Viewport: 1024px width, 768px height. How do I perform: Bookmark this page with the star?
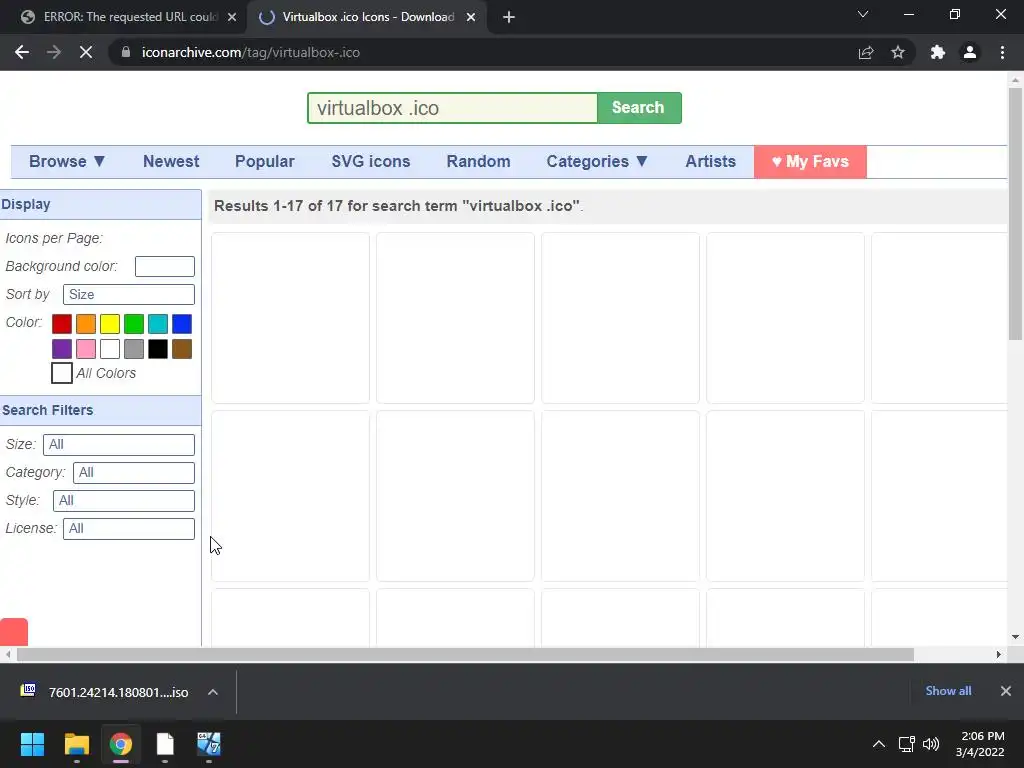pyautogui.click(x=898, y=52)
